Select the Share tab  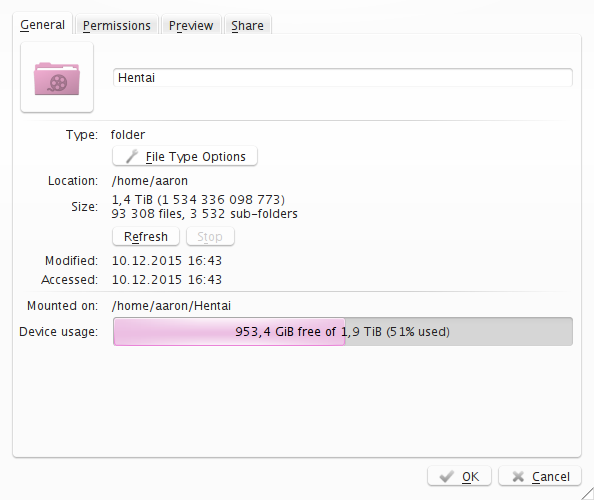(x=247, y=25)
